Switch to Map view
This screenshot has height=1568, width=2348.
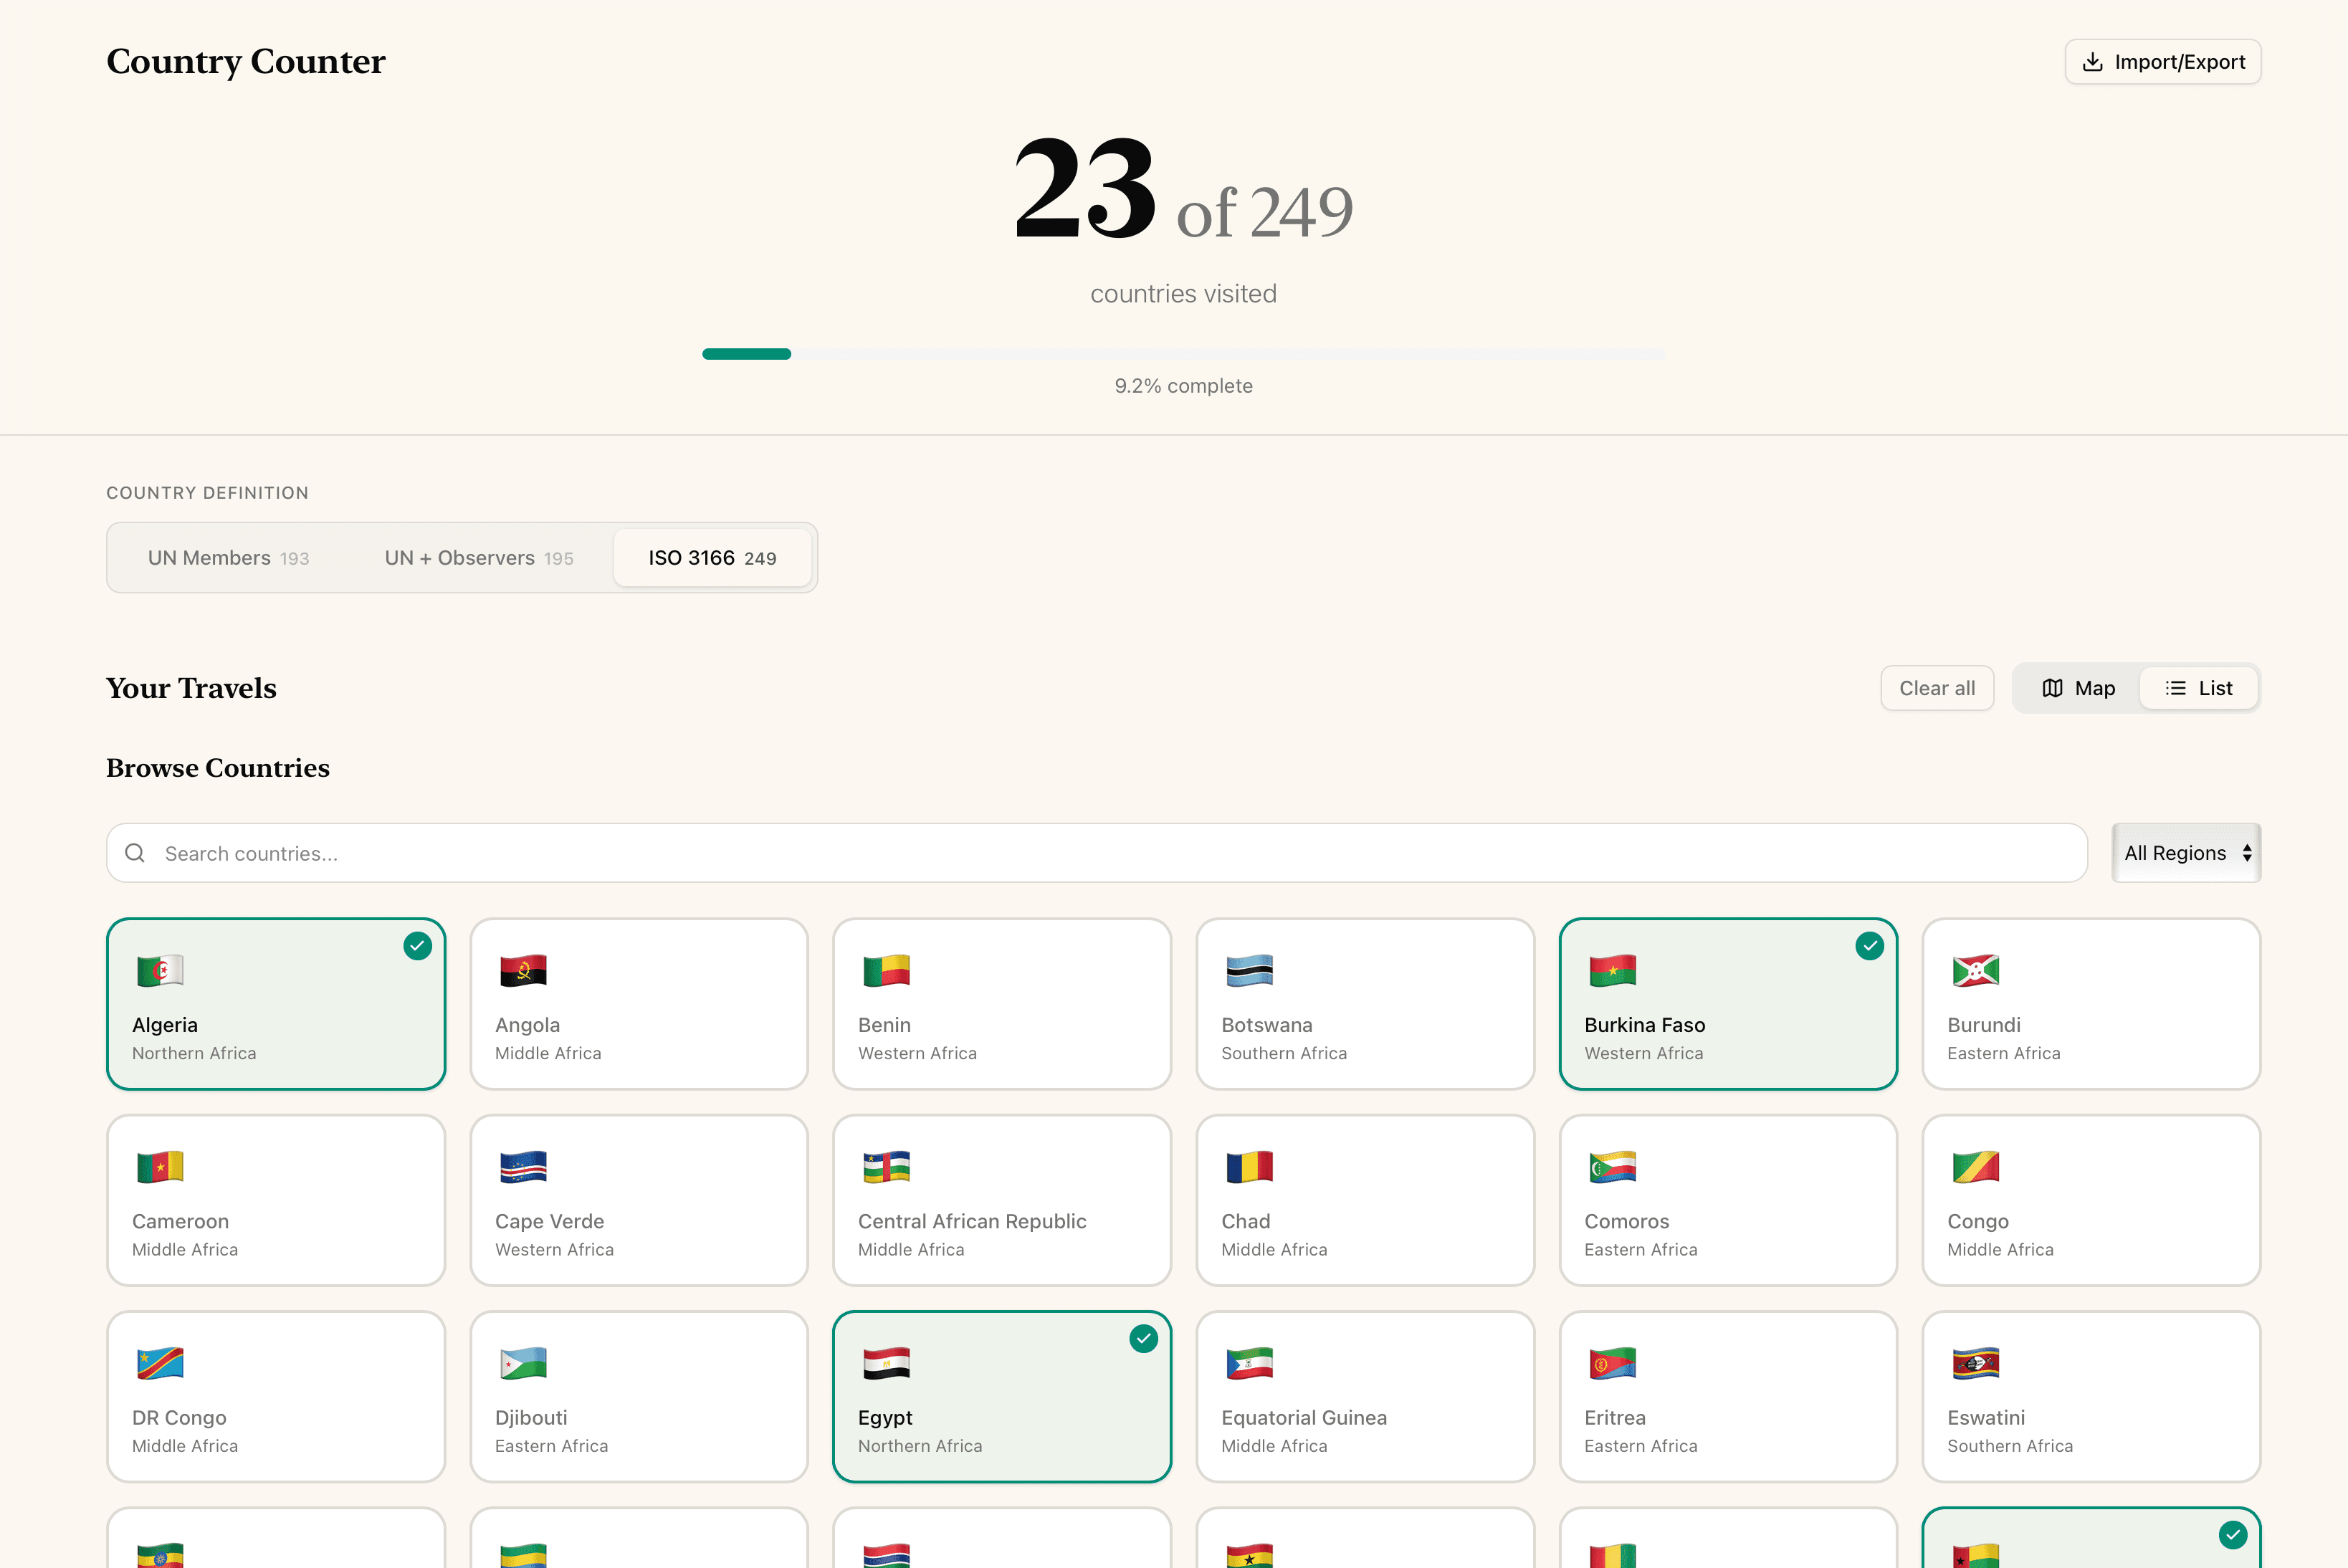[2078, 688]
